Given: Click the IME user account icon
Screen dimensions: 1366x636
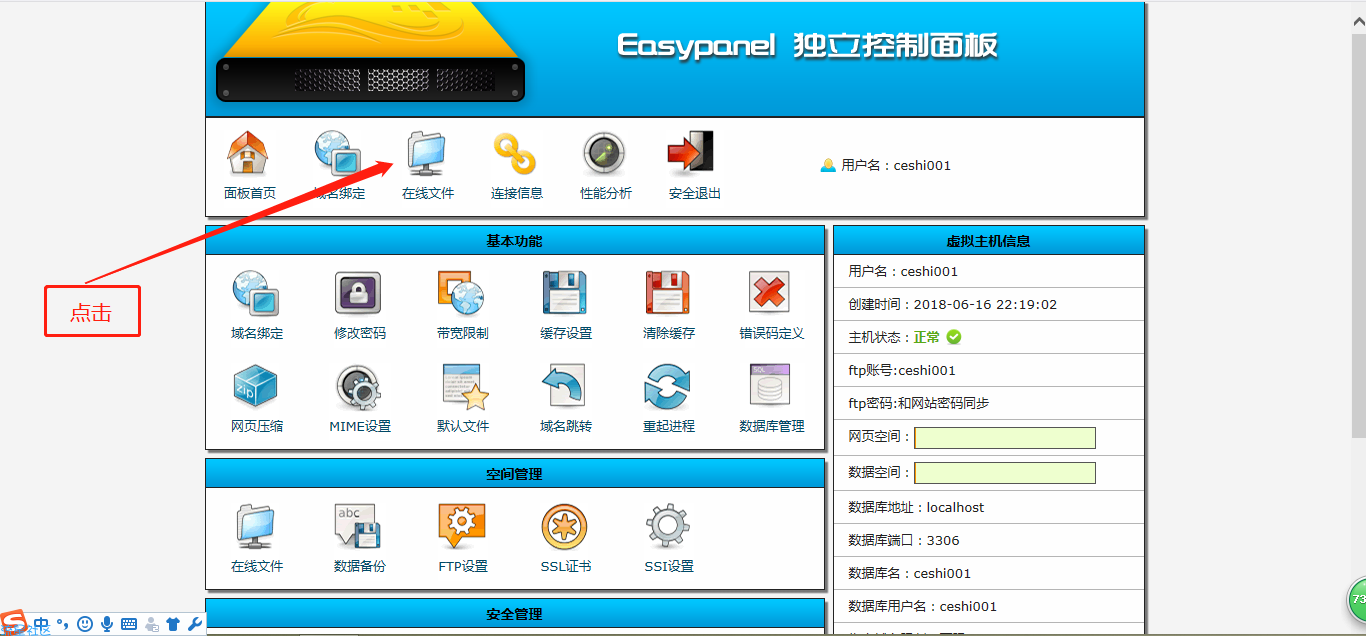Looking at the screenshot, I should tap(151, 625).
